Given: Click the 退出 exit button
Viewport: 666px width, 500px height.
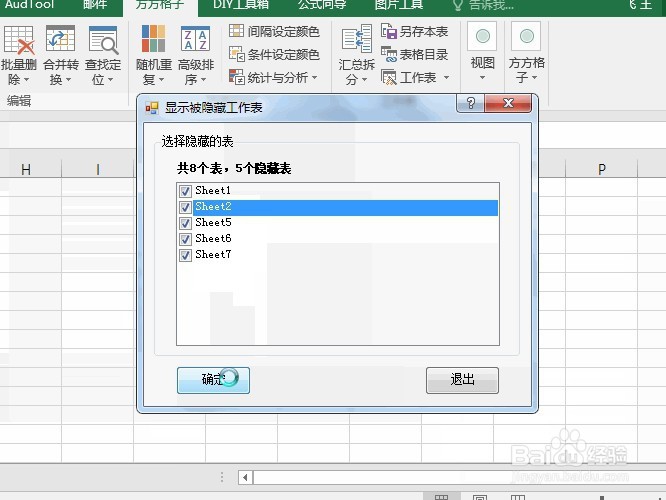Looking at the screenshot, I should tap(462, 380).
